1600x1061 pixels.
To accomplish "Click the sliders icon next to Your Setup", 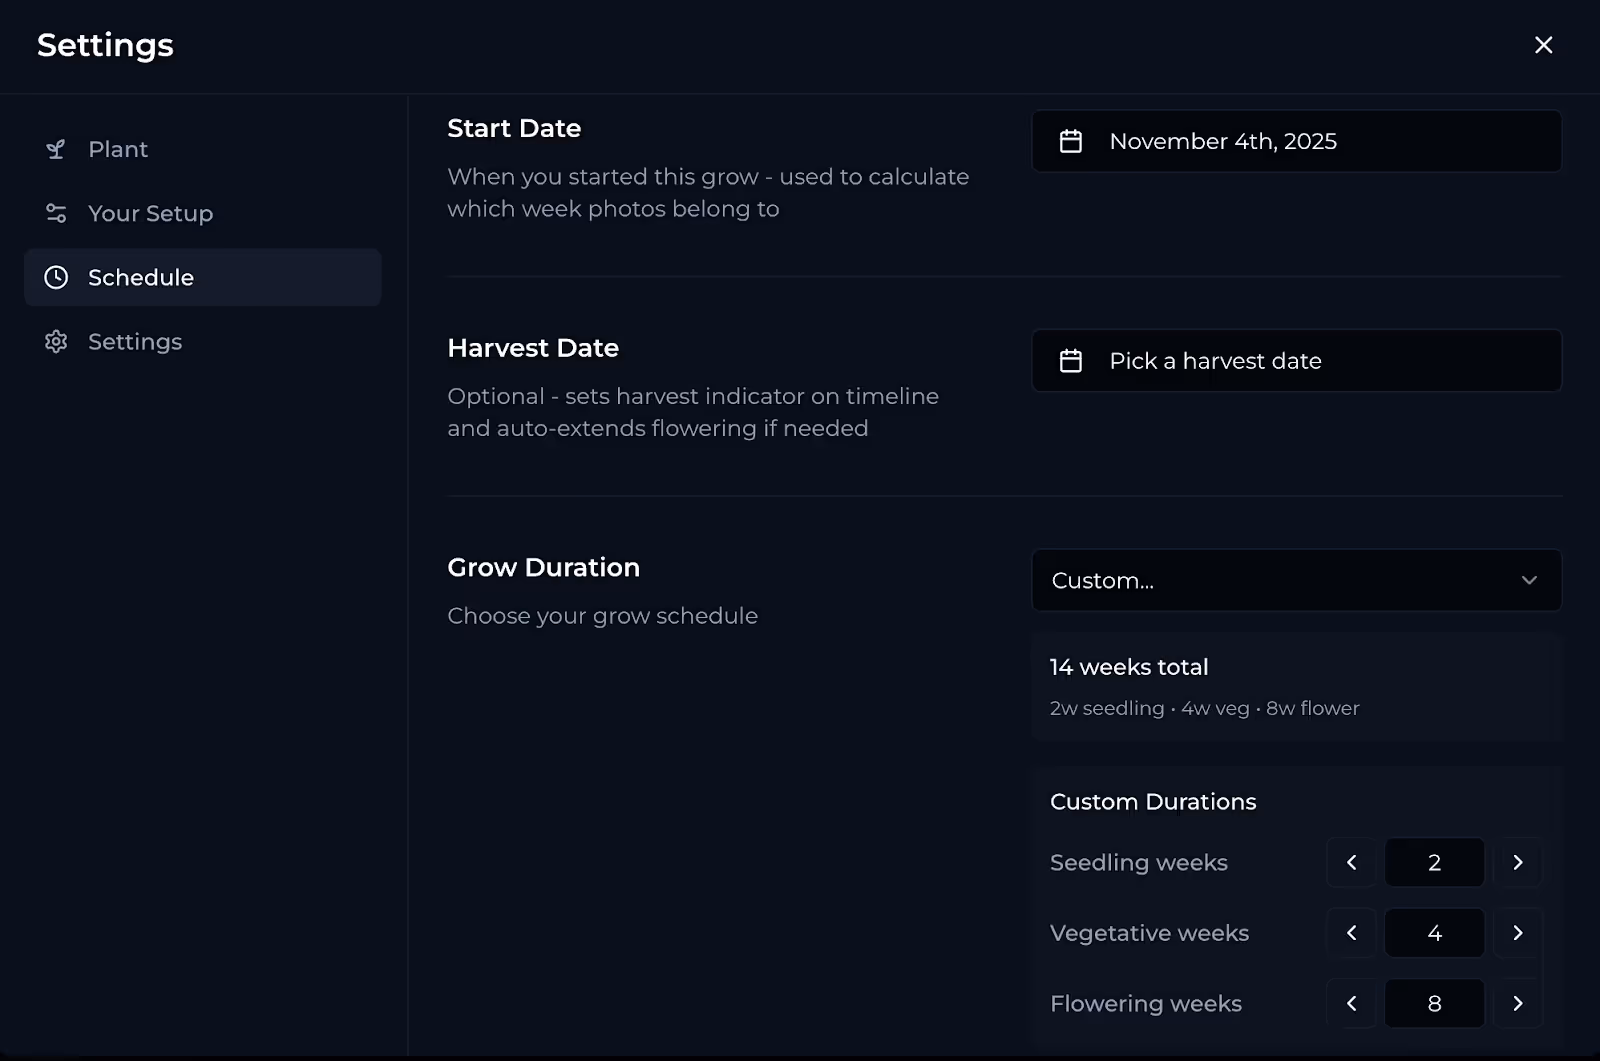I will click(x=56, y=213).
